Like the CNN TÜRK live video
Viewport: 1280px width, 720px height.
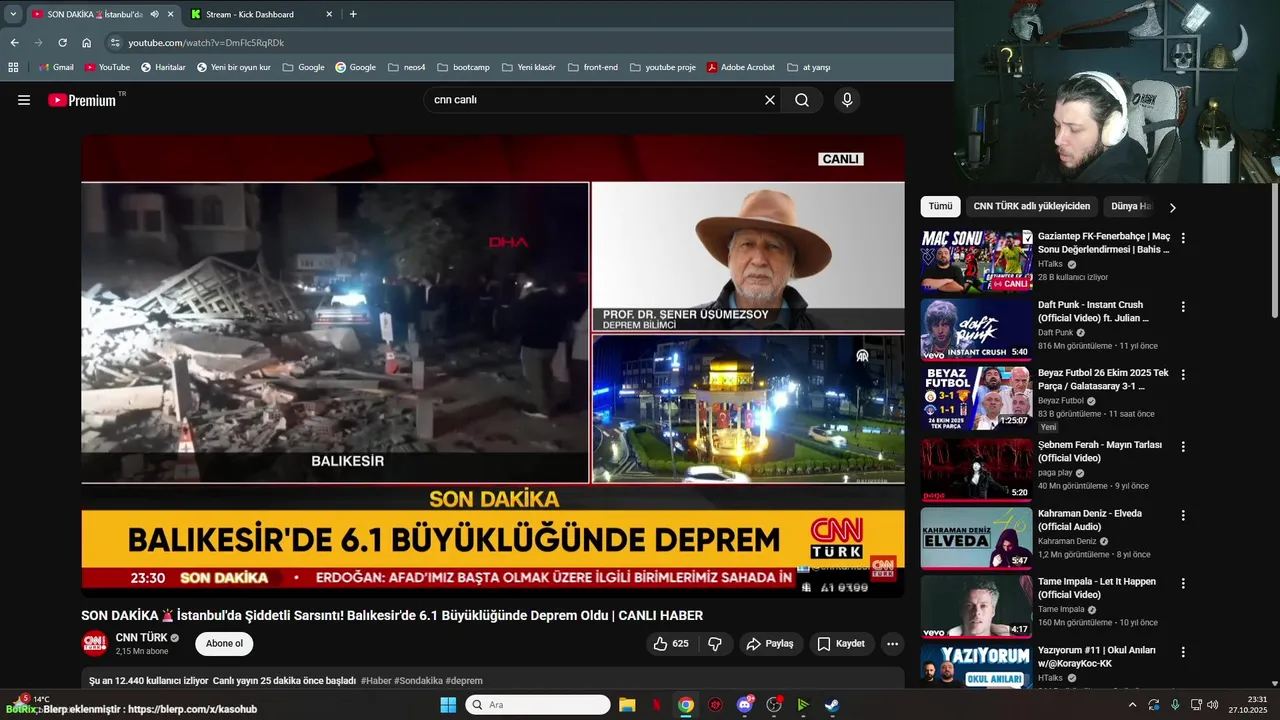coord(671,644)
